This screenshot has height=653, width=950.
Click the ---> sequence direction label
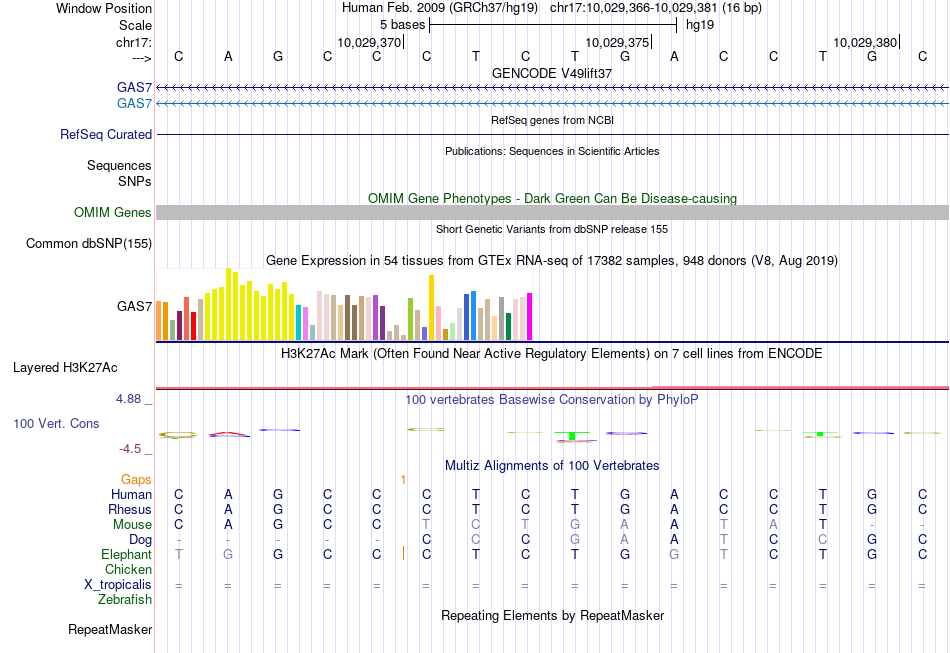pos(142,58)
